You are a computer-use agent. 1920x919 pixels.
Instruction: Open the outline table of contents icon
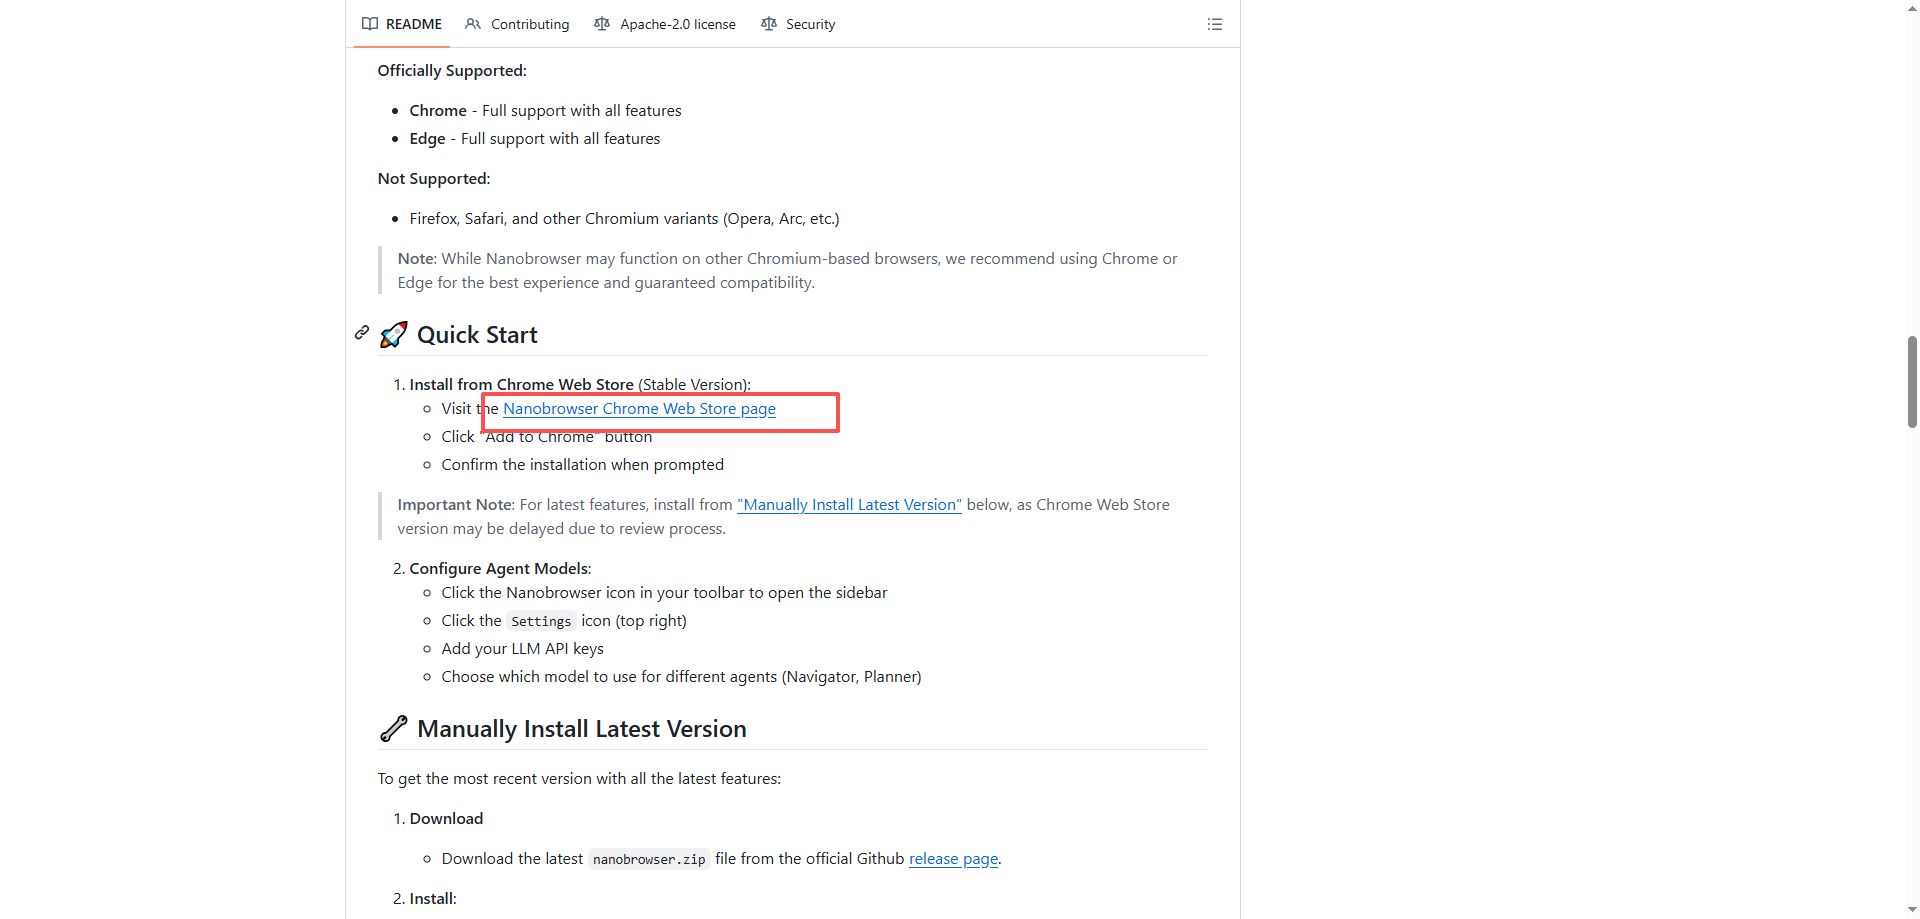(x=1215, y=24)
